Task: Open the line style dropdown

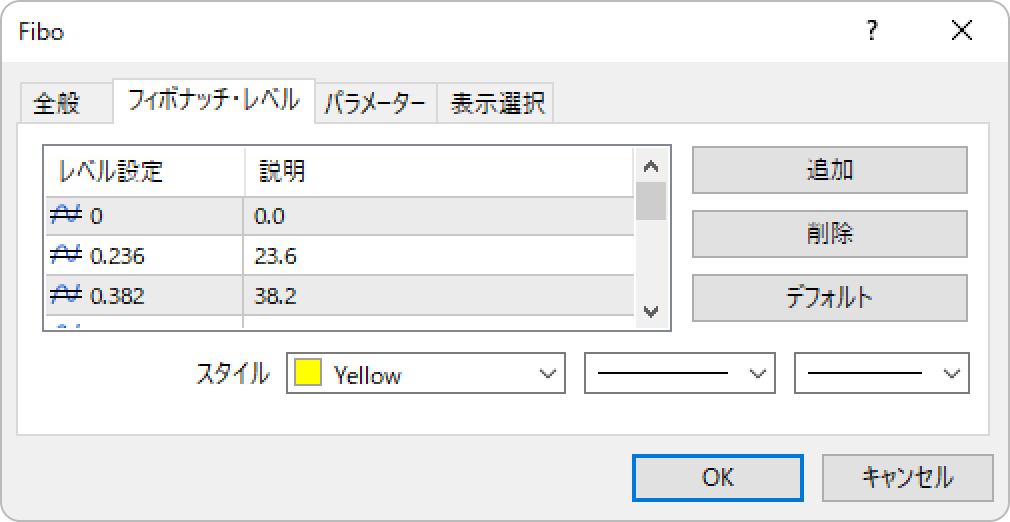Action: [x=680, y=373]
